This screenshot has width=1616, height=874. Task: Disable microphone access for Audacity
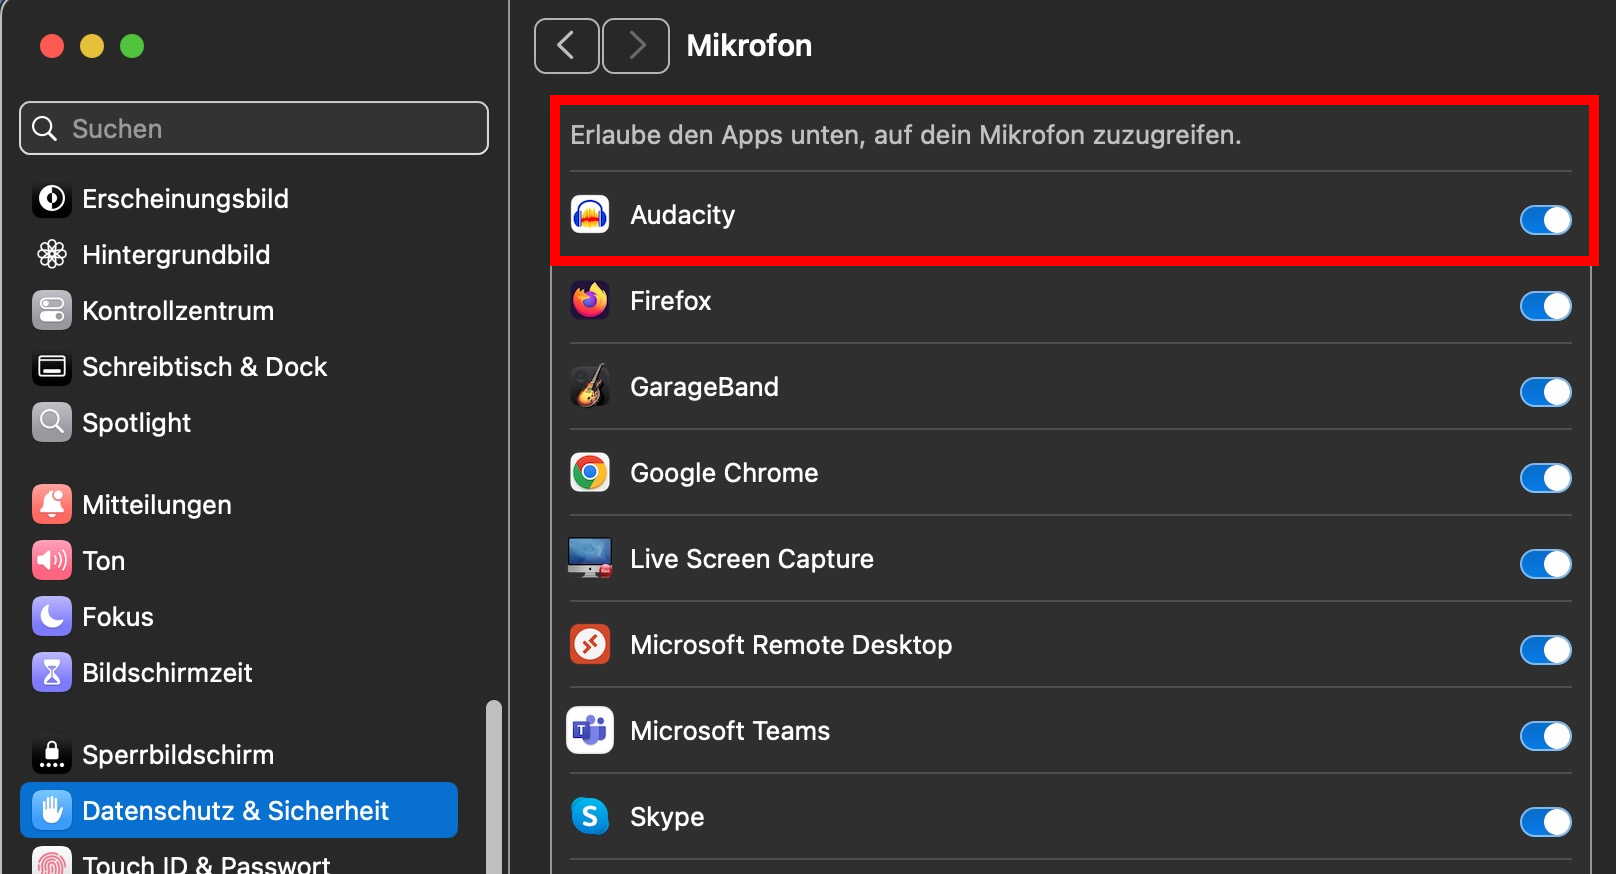[1545, 220]
